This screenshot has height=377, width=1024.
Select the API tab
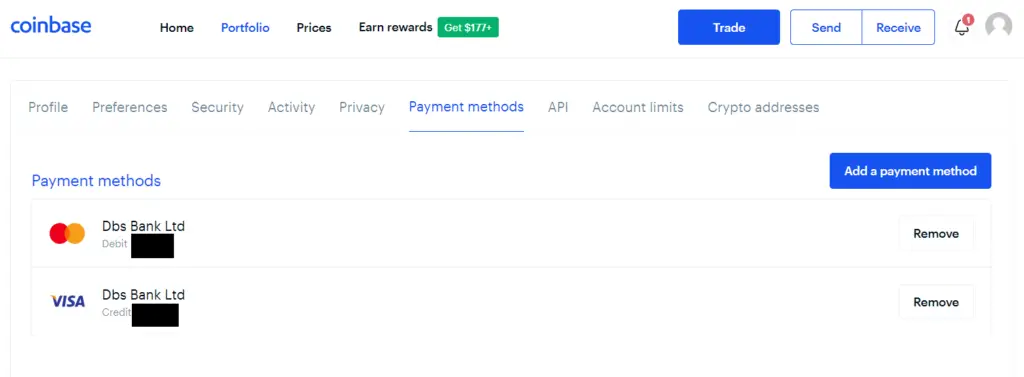[x=558, y=107]
